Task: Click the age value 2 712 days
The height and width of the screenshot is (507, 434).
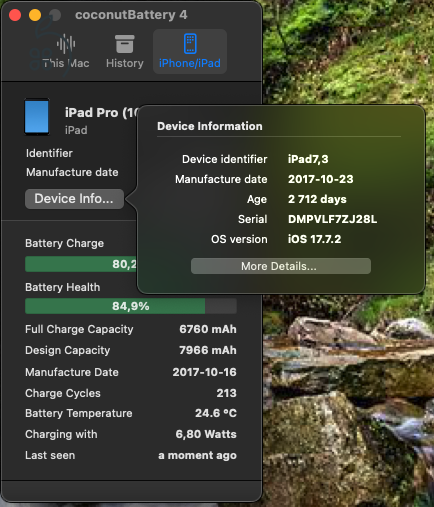Action: [317, 199]
